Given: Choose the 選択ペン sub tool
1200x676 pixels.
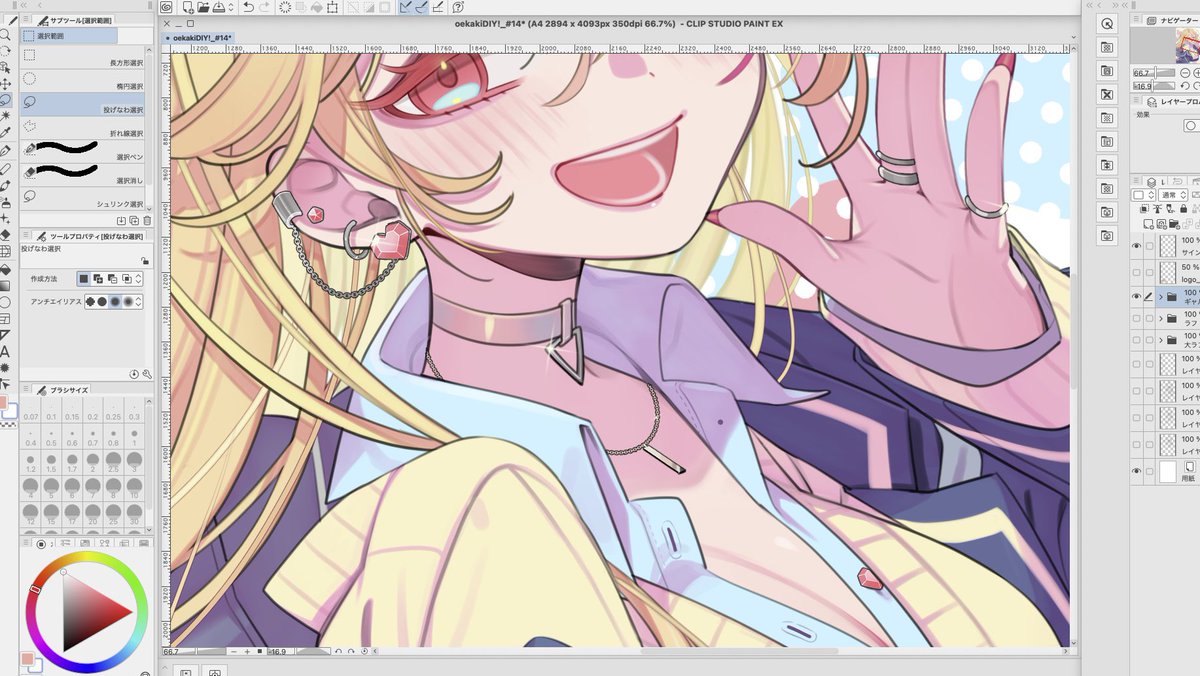Looking at the screenshot, I should click(x=84, y=150).
